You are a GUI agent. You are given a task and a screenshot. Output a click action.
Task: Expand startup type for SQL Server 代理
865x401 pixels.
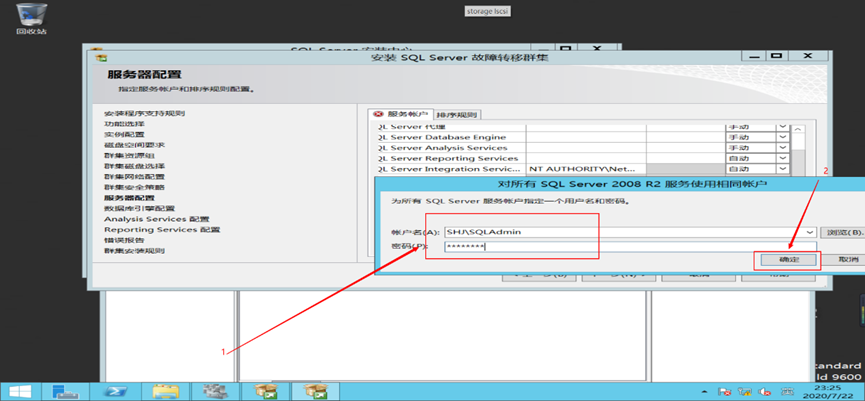point(783,127)
